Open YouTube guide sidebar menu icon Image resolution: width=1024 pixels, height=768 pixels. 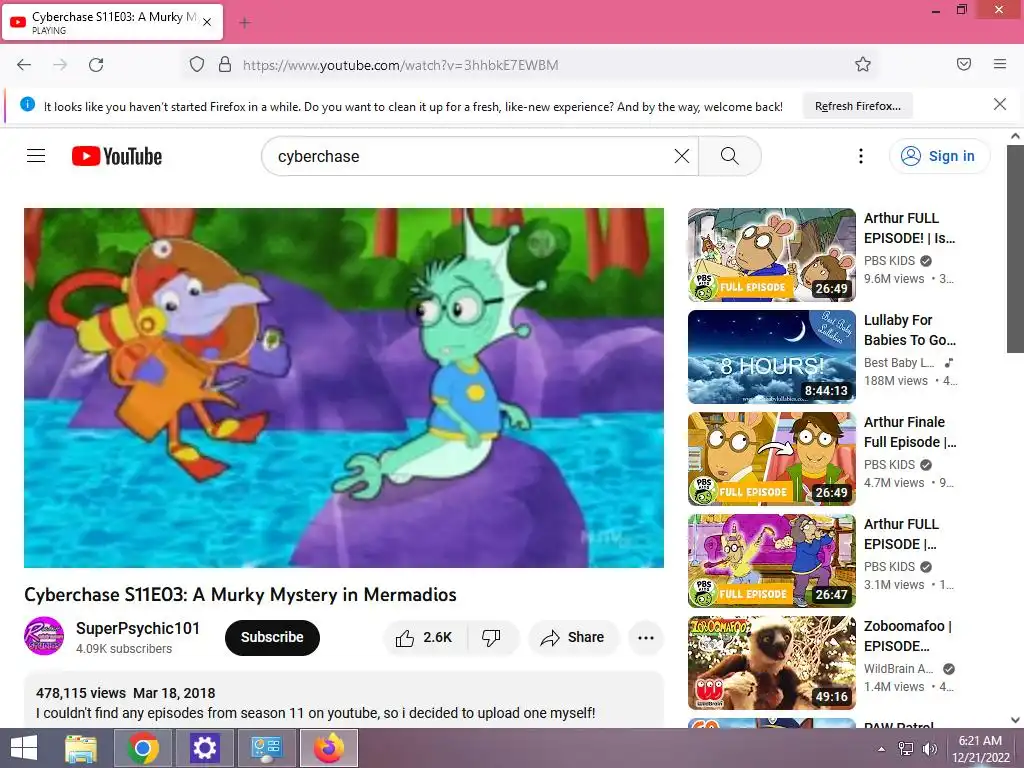coord(36,156)
